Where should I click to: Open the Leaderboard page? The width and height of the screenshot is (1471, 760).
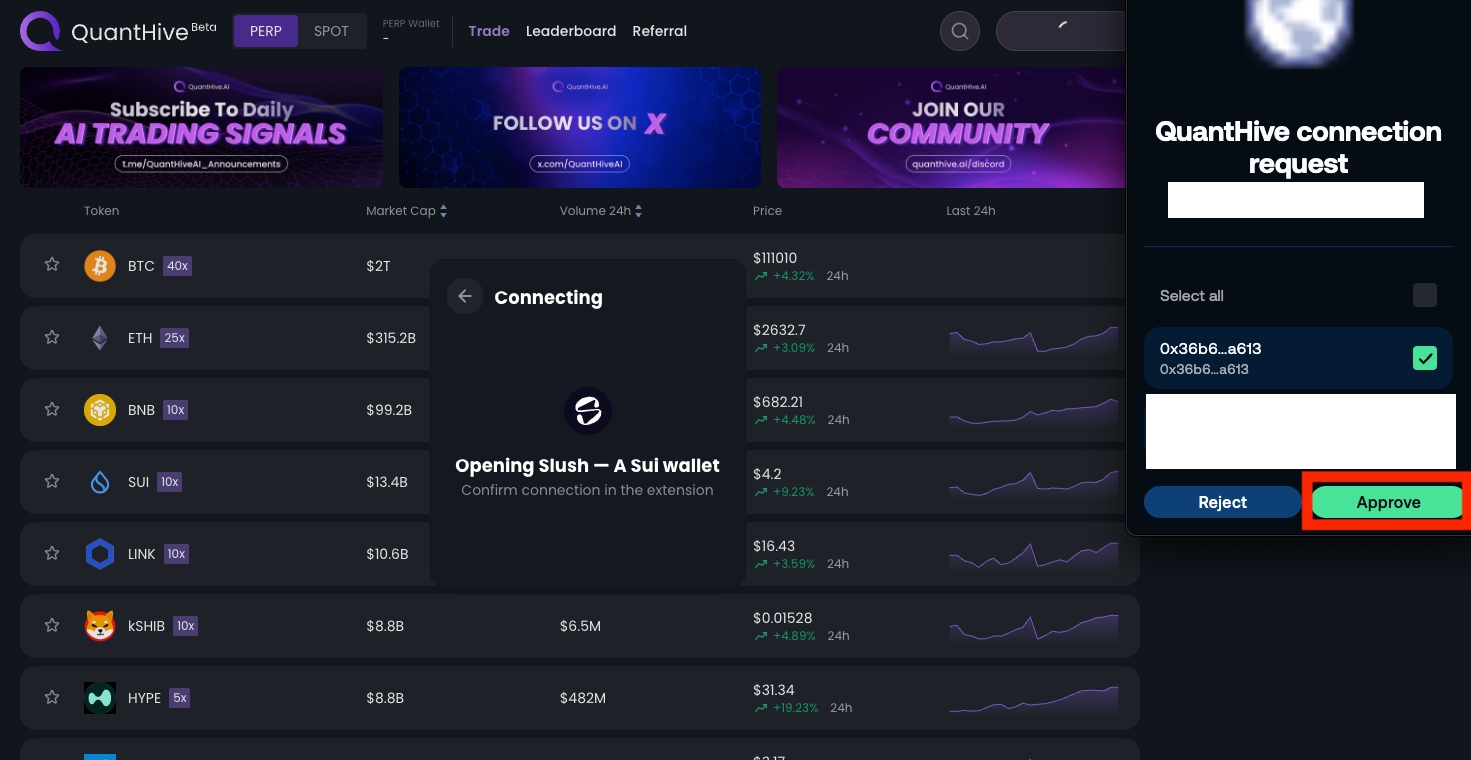(x=571, y=31)
